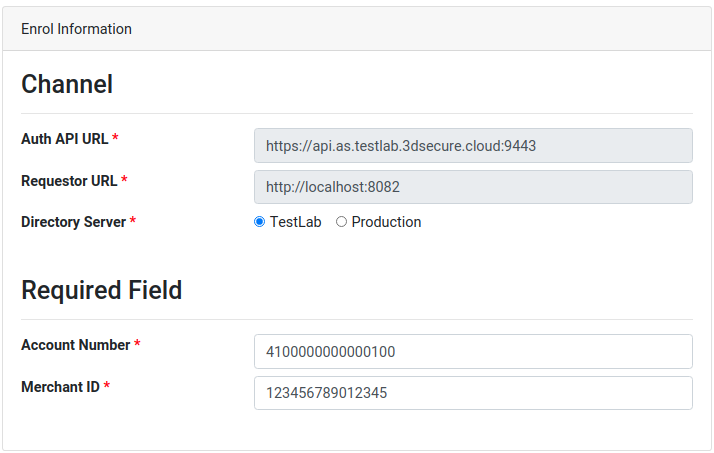
Task: Click the Required Field section heading
Action: pos(102,290)
